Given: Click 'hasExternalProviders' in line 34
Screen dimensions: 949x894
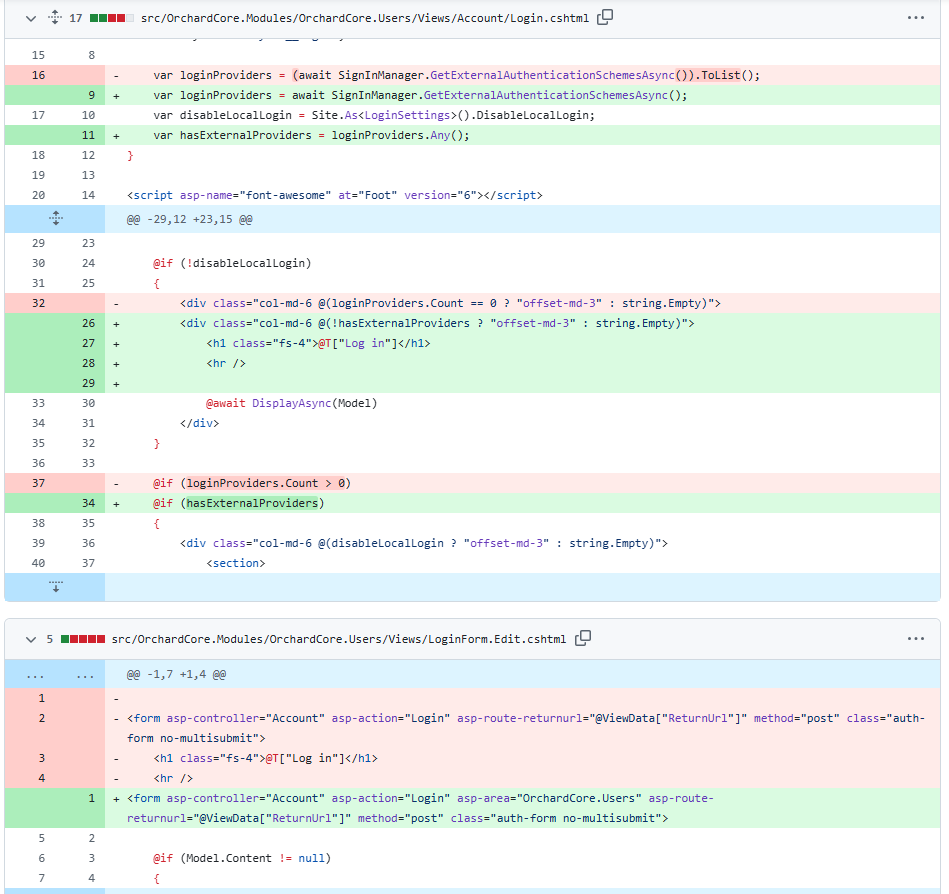Looking at the screenshot, I should [252, 503].
